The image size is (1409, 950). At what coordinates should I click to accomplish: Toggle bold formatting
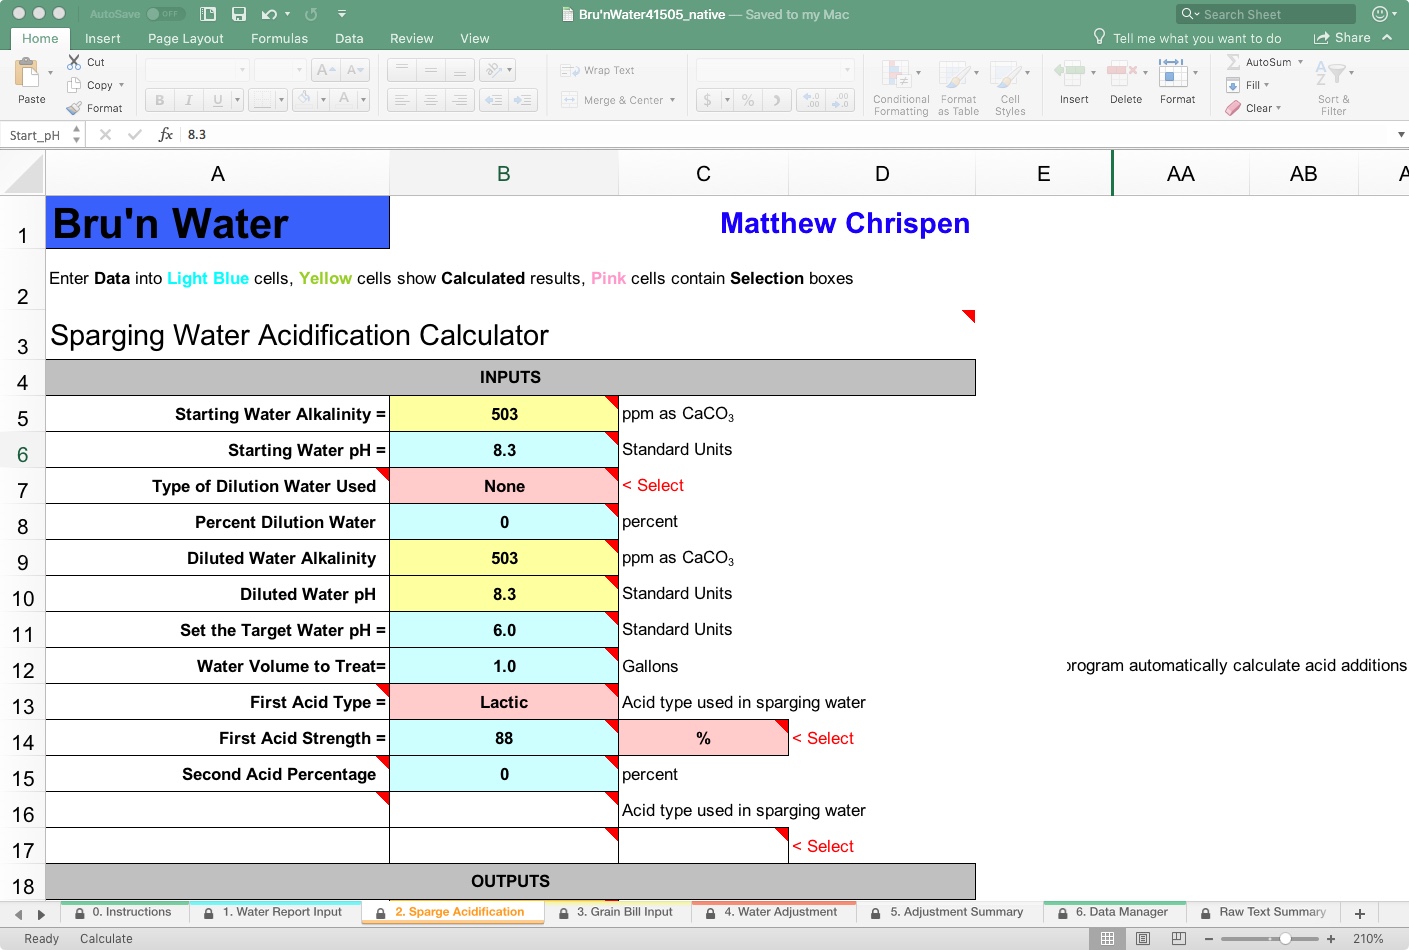click(x=158, y=100)
